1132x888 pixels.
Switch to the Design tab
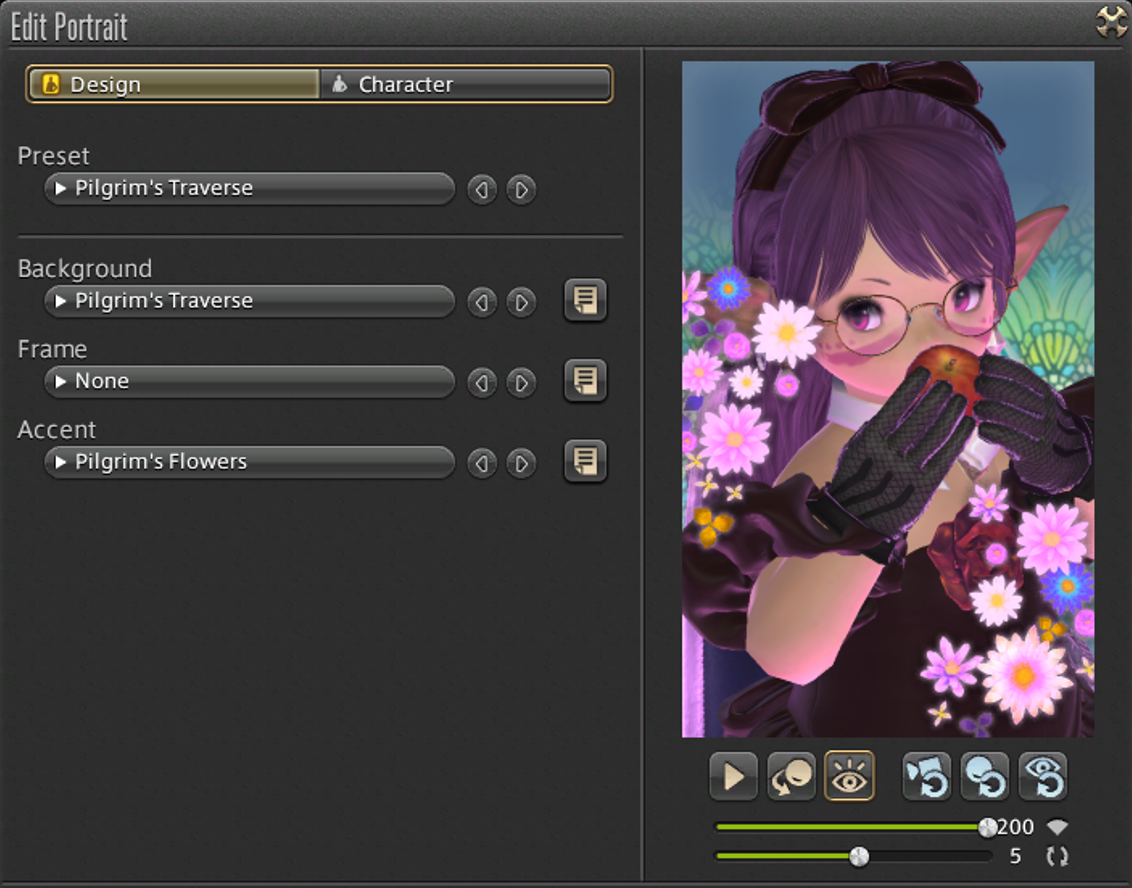[x=174, y=84]
